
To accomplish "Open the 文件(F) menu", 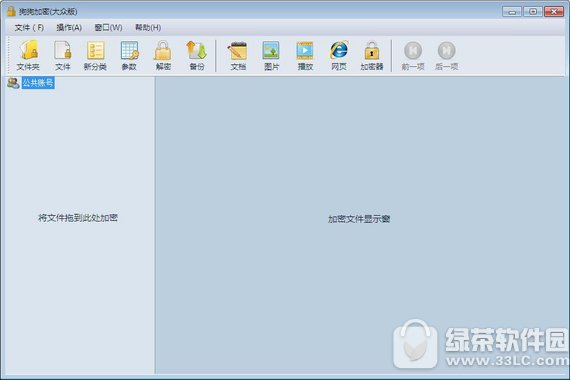I will point(29,28).
